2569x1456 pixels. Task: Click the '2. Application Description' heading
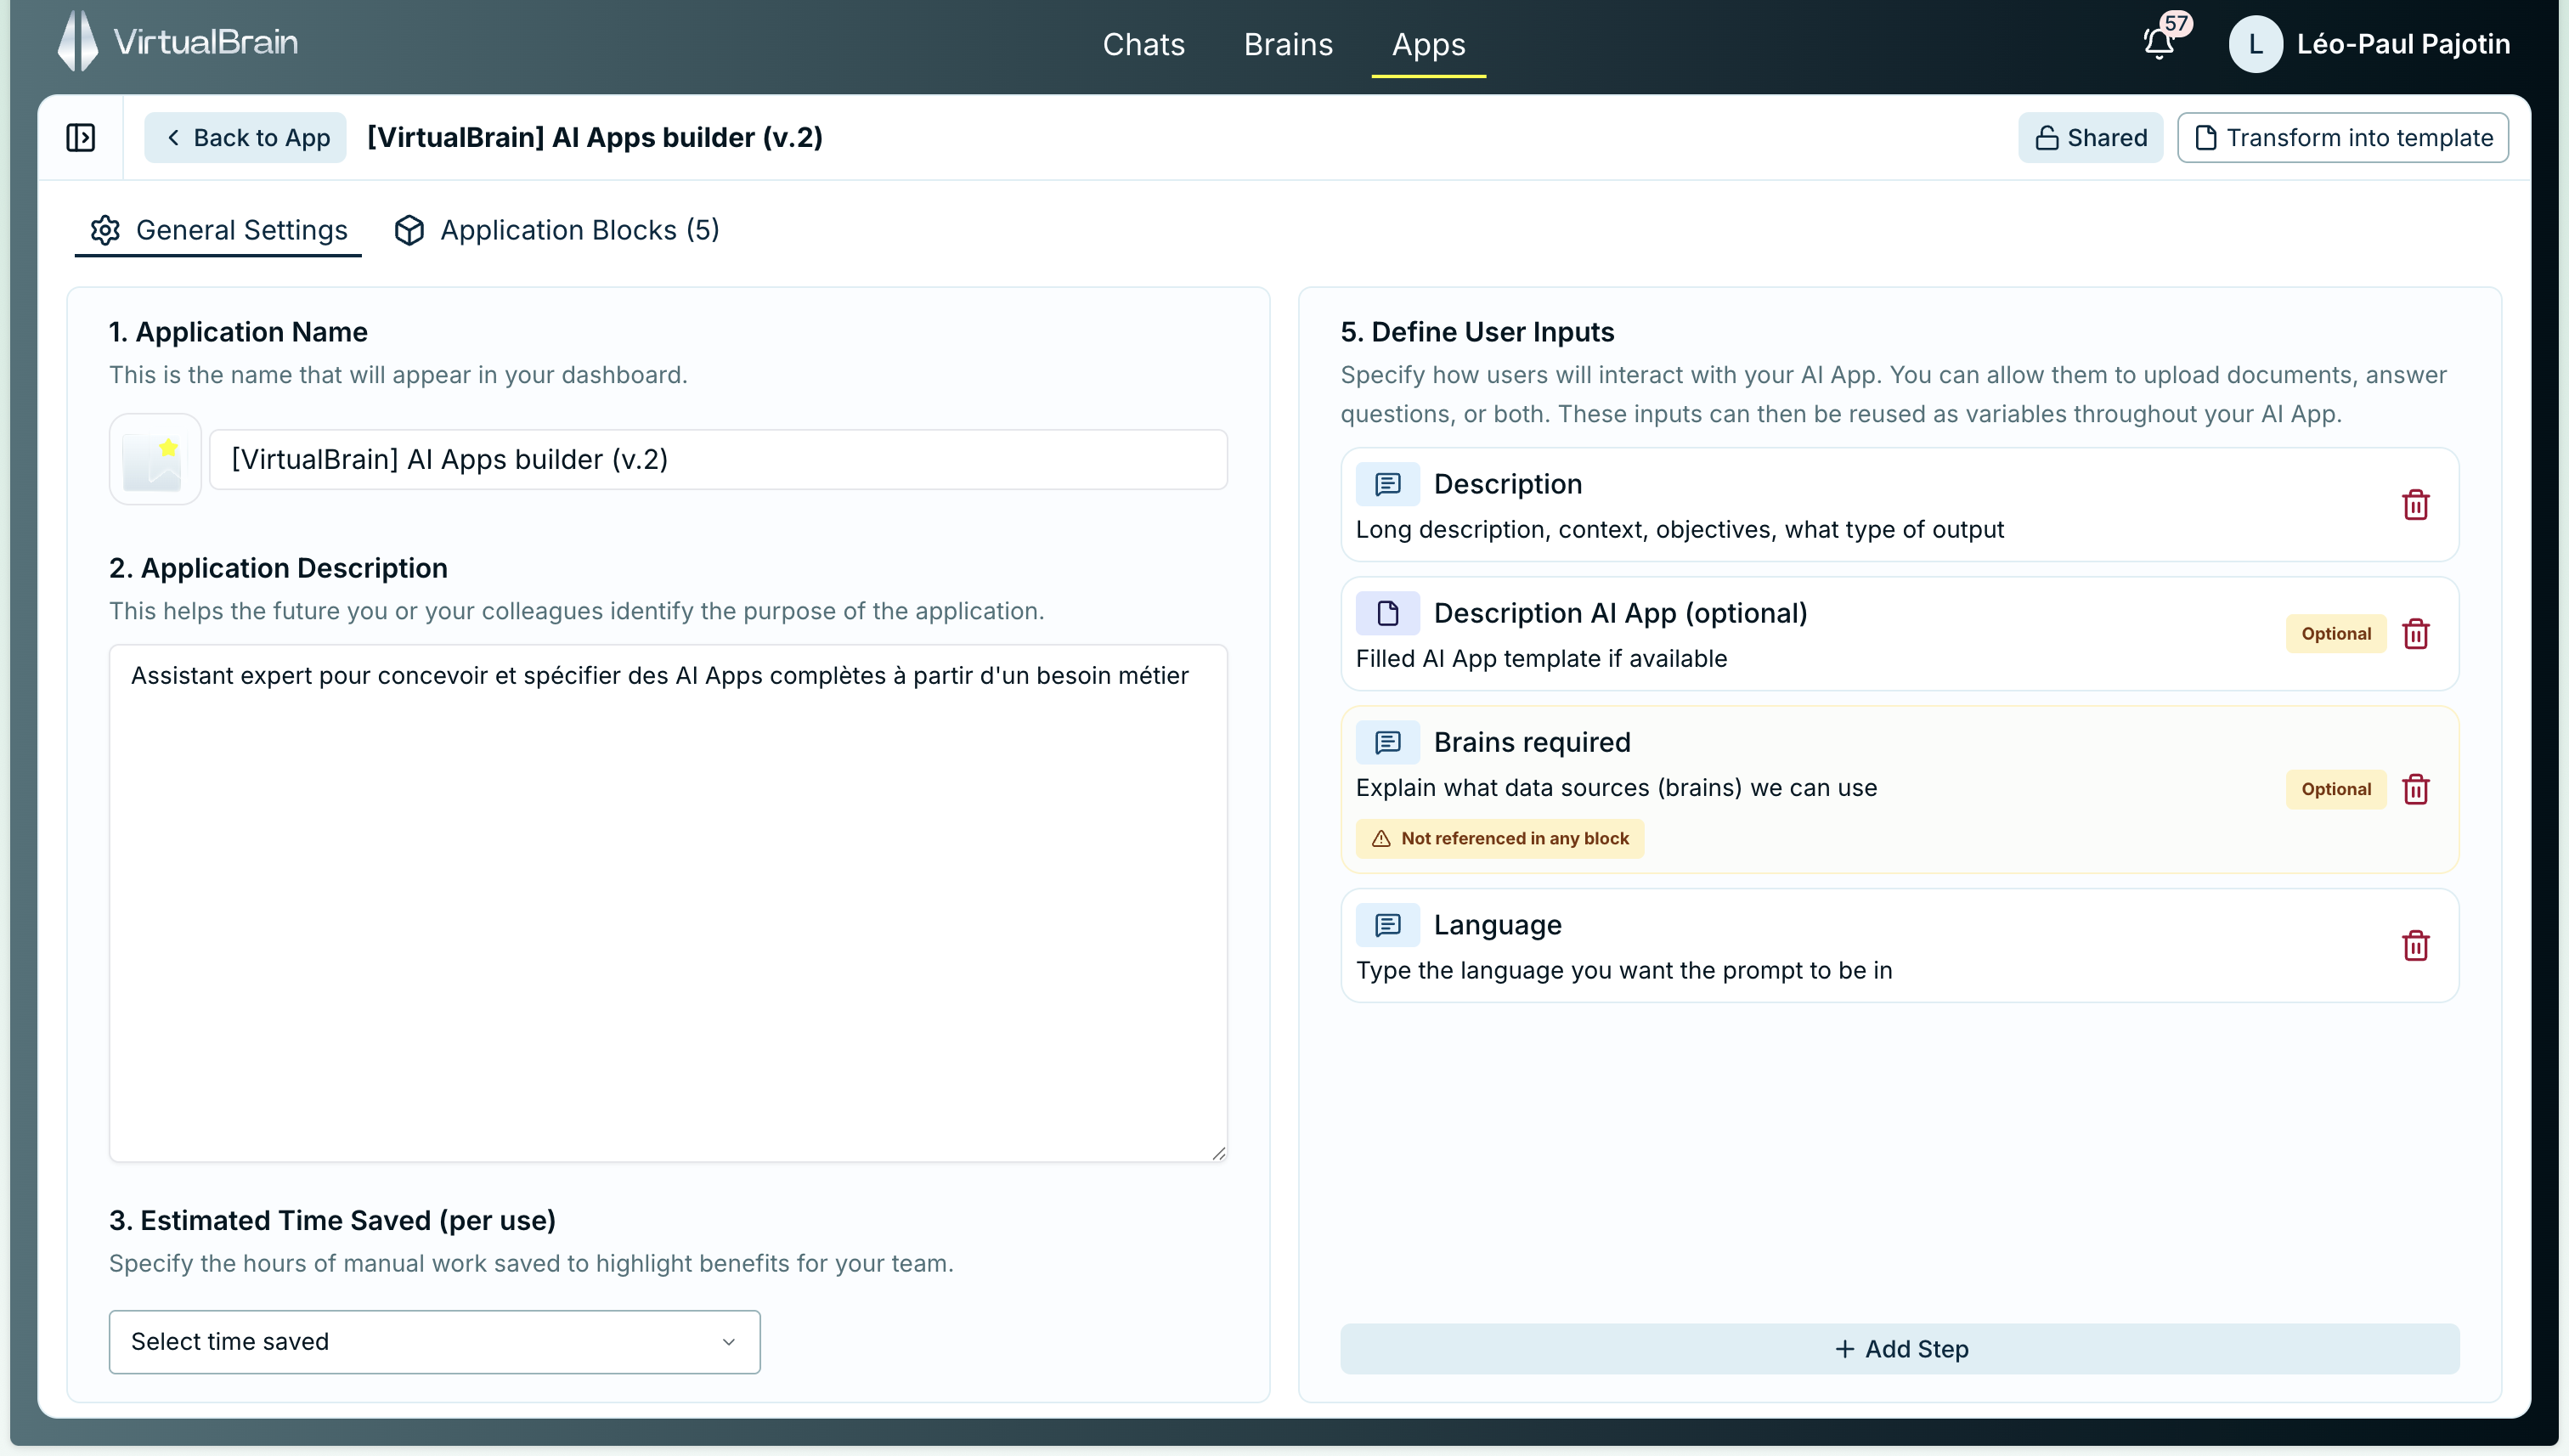pyautogui.click(x=278, y=568)
